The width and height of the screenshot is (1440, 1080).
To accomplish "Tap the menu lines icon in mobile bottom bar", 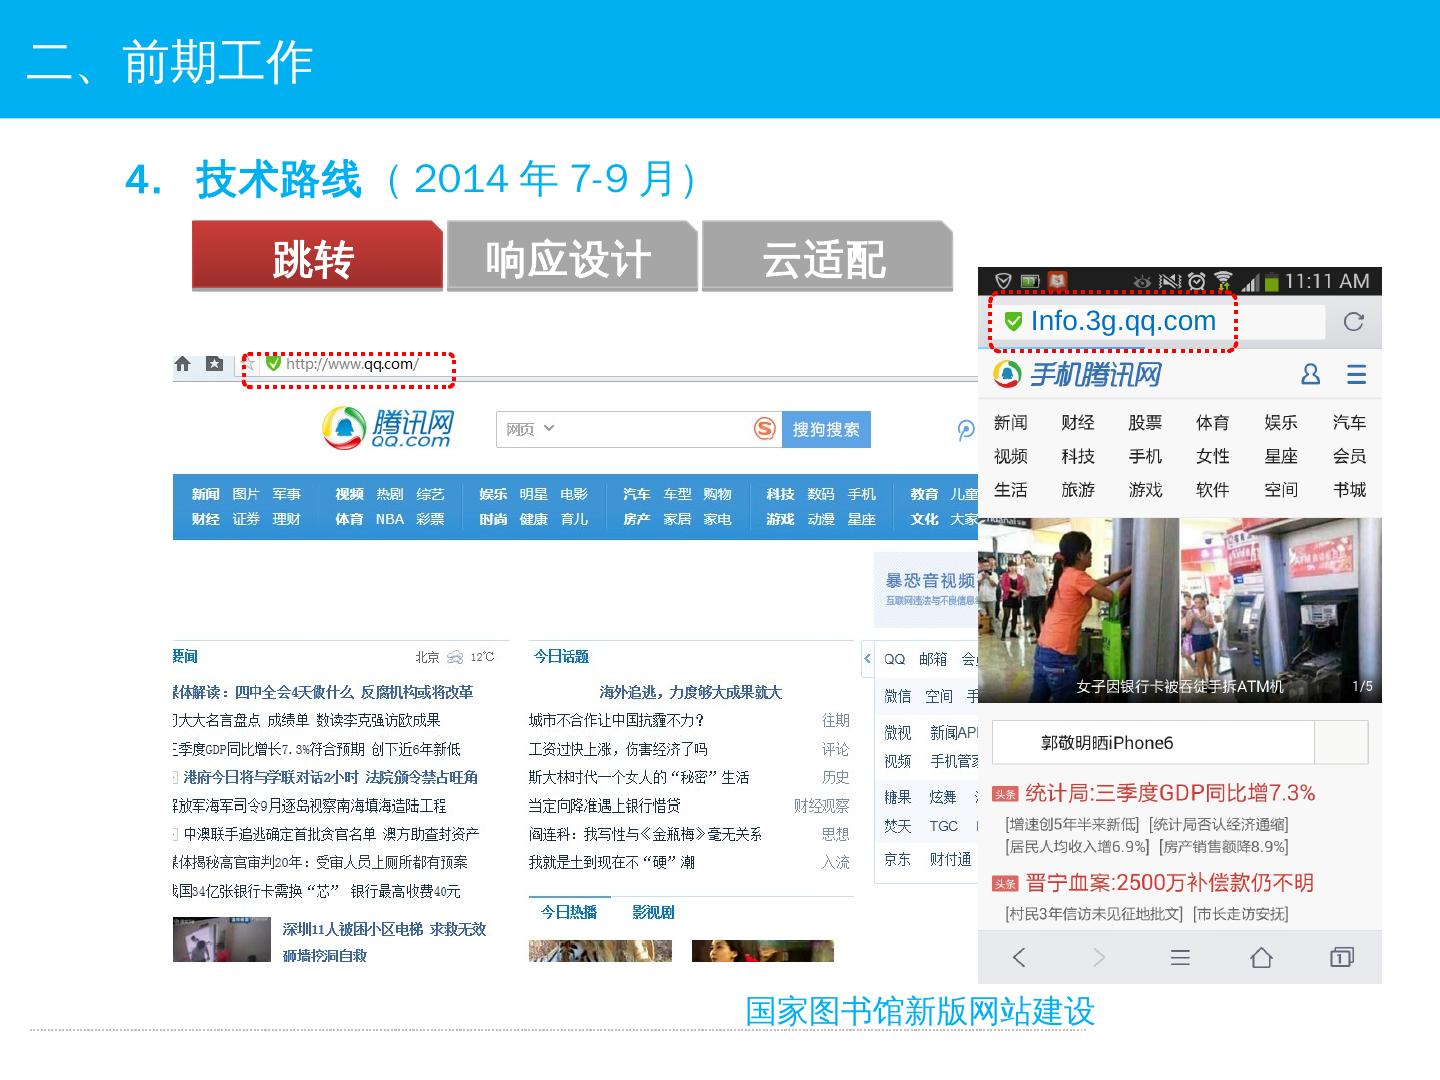I will 1180,957.
